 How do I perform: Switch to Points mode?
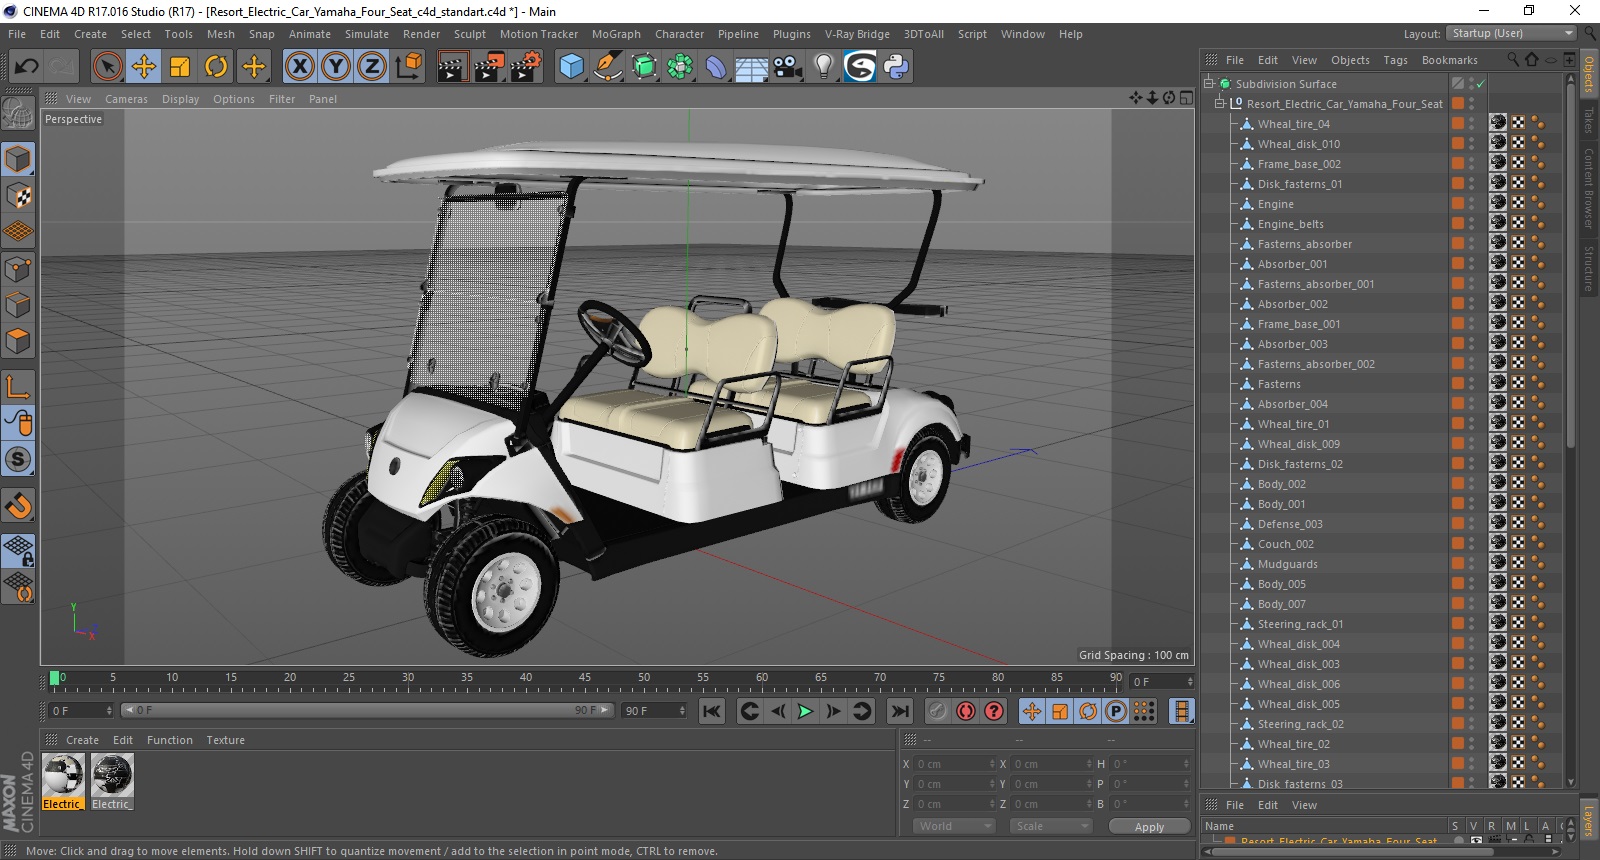(x=18, y=269)
